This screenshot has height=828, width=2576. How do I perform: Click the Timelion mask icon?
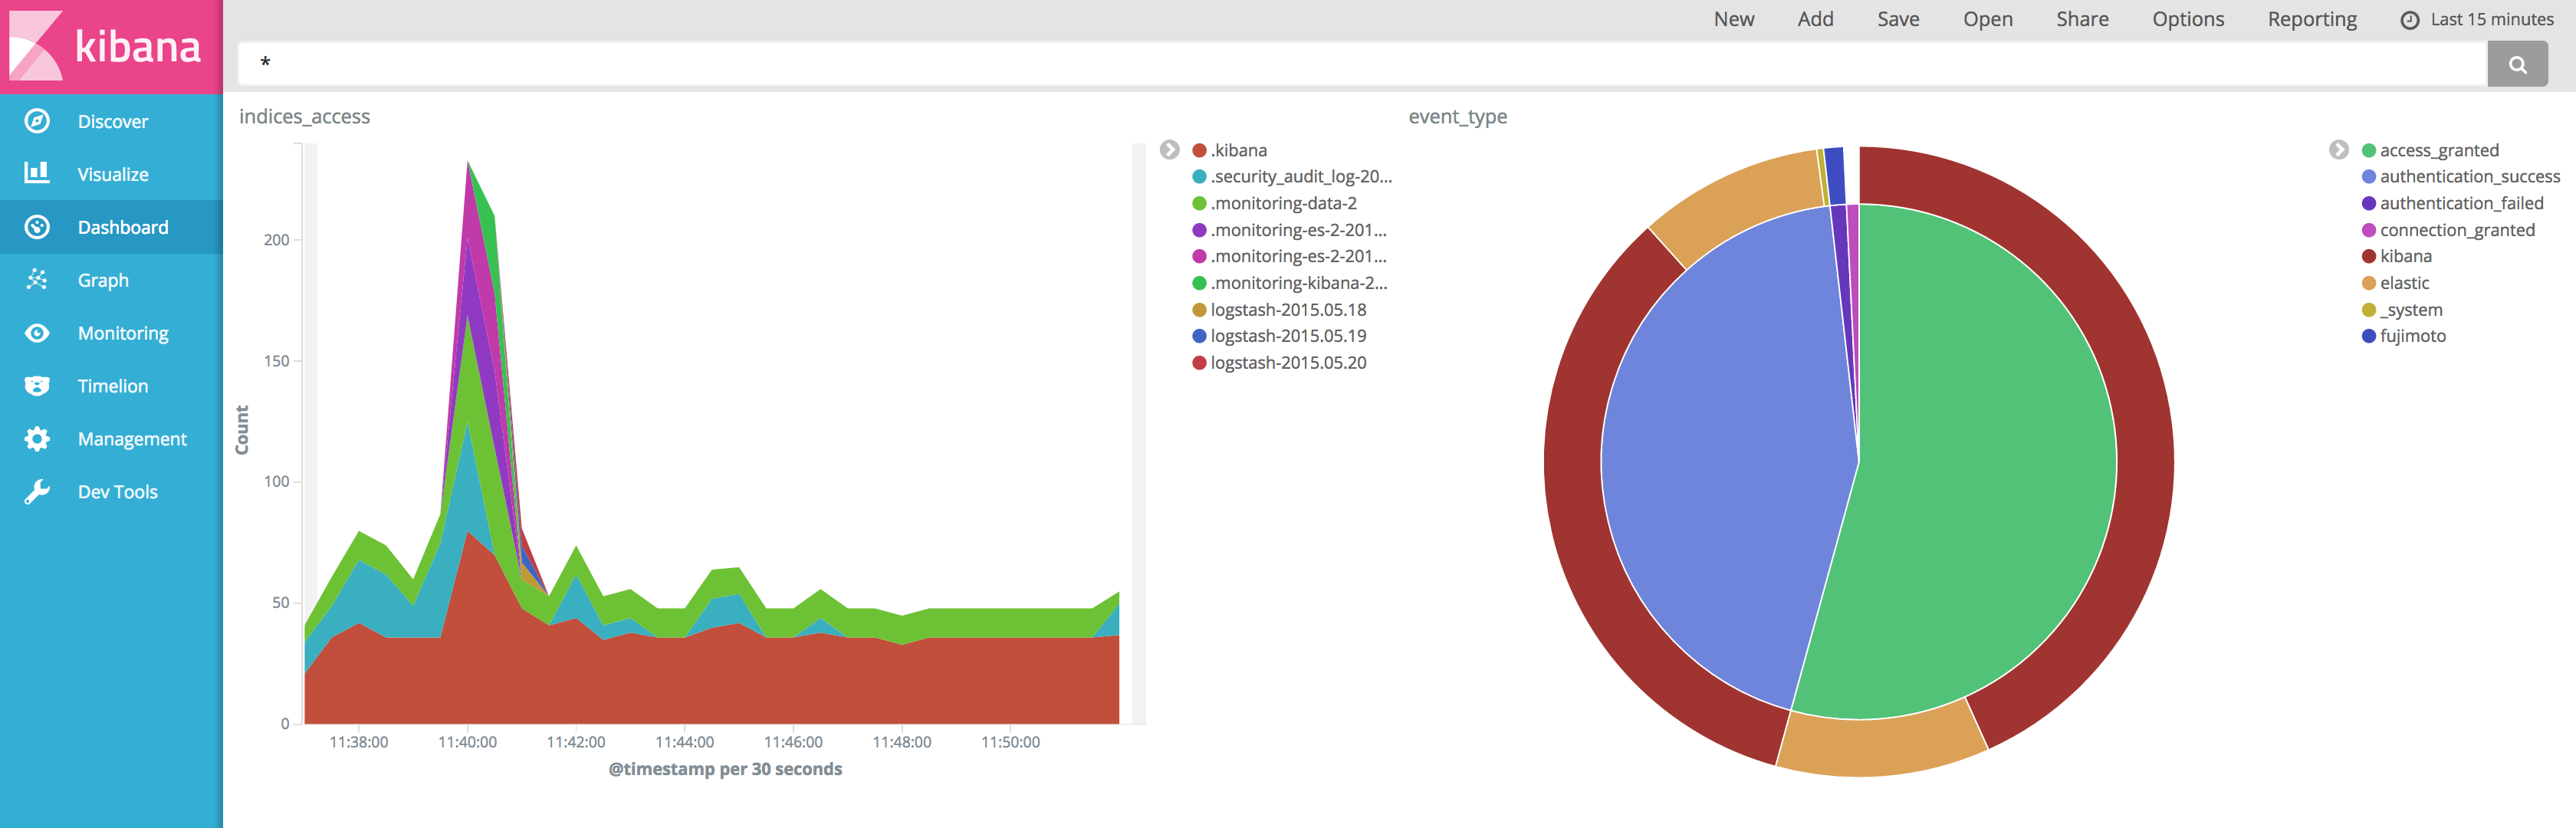pyautogui.click(x=37, y=386)
